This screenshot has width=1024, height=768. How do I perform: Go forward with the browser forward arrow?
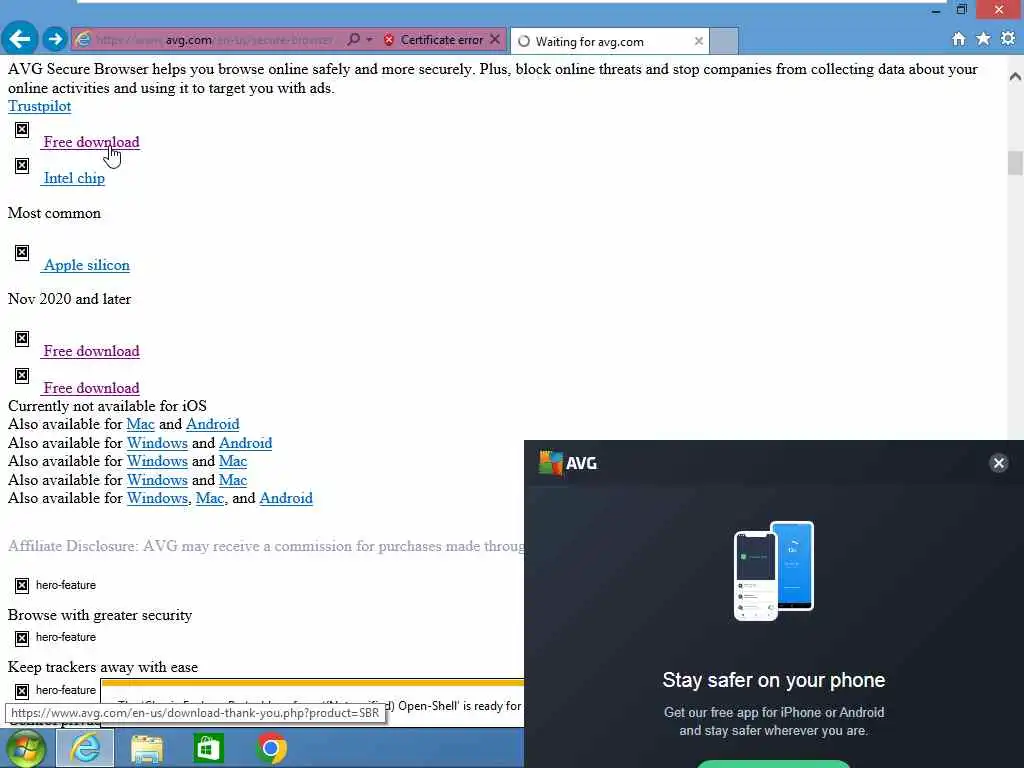55,39
